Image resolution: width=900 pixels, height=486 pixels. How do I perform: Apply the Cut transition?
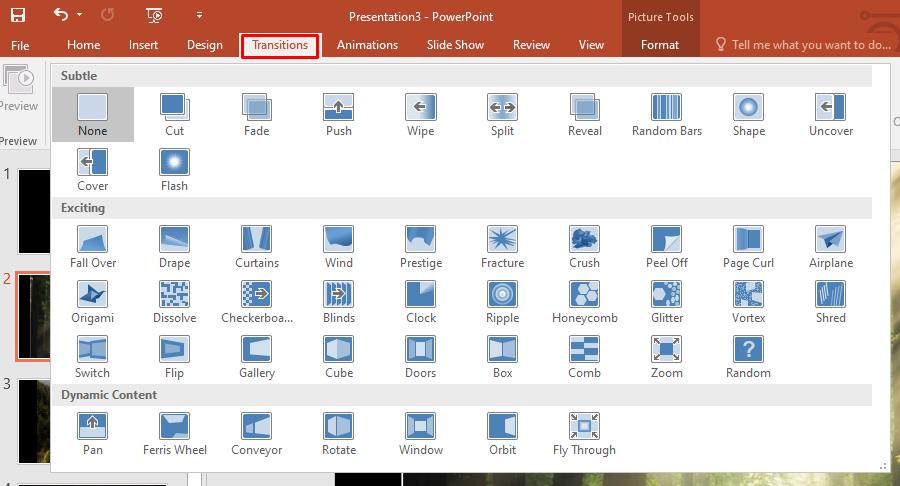(x=174, y=115)
